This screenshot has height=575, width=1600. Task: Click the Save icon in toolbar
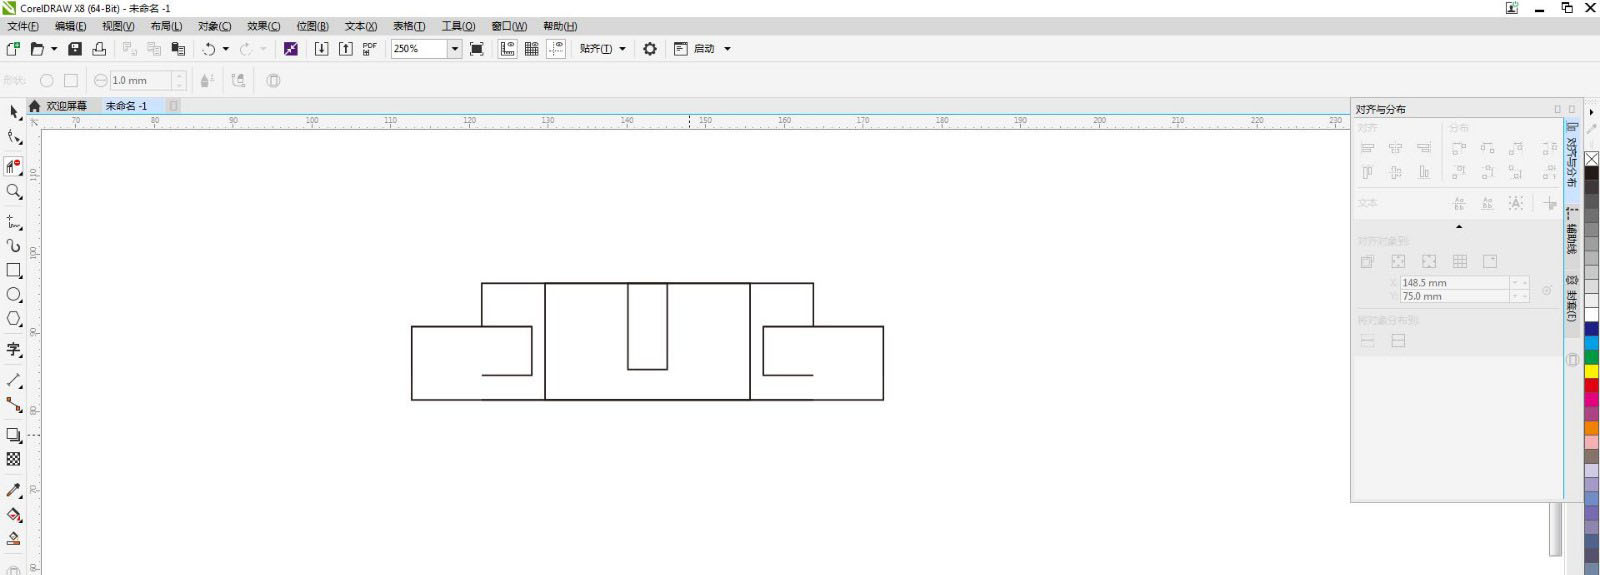75,49
